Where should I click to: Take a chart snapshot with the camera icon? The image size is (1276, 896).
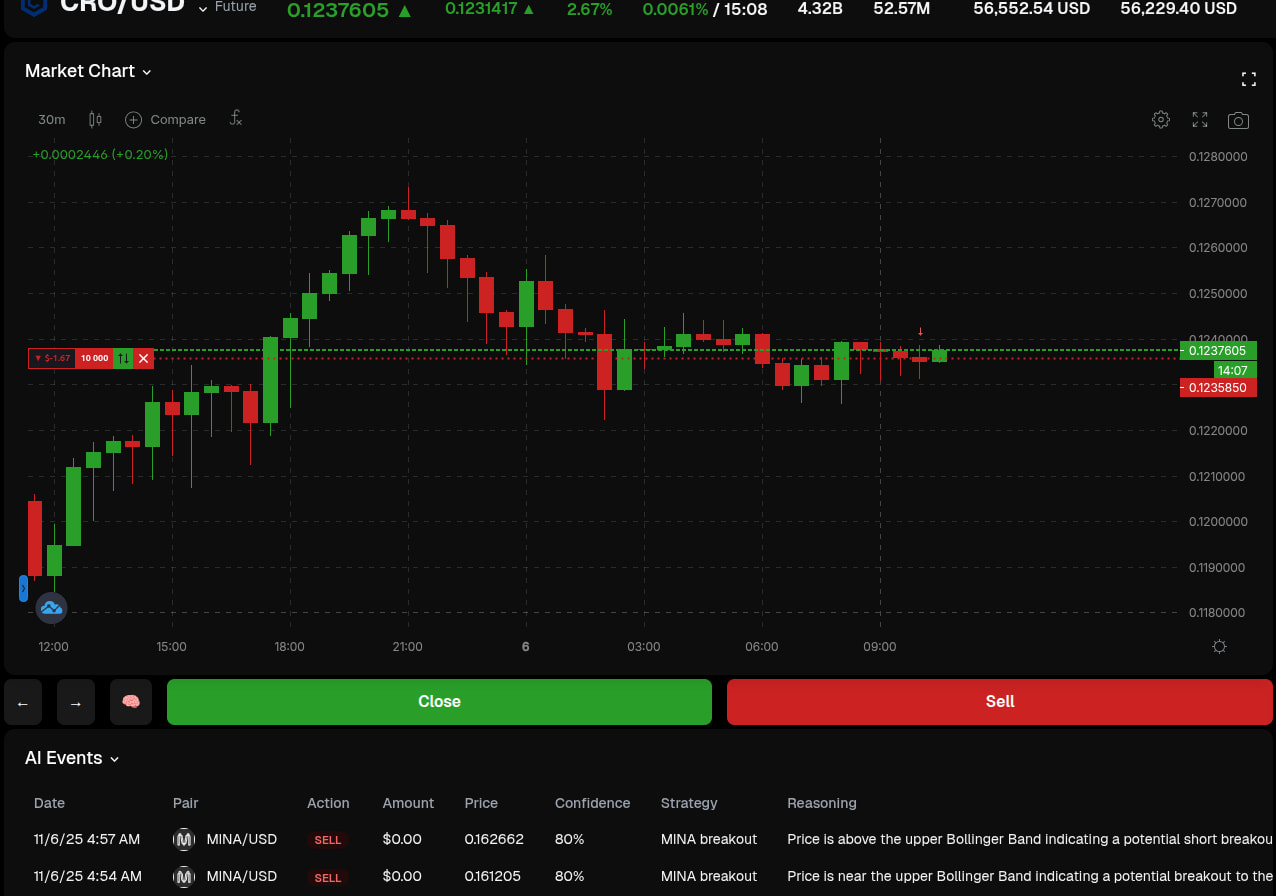(x=1238, y=120)
